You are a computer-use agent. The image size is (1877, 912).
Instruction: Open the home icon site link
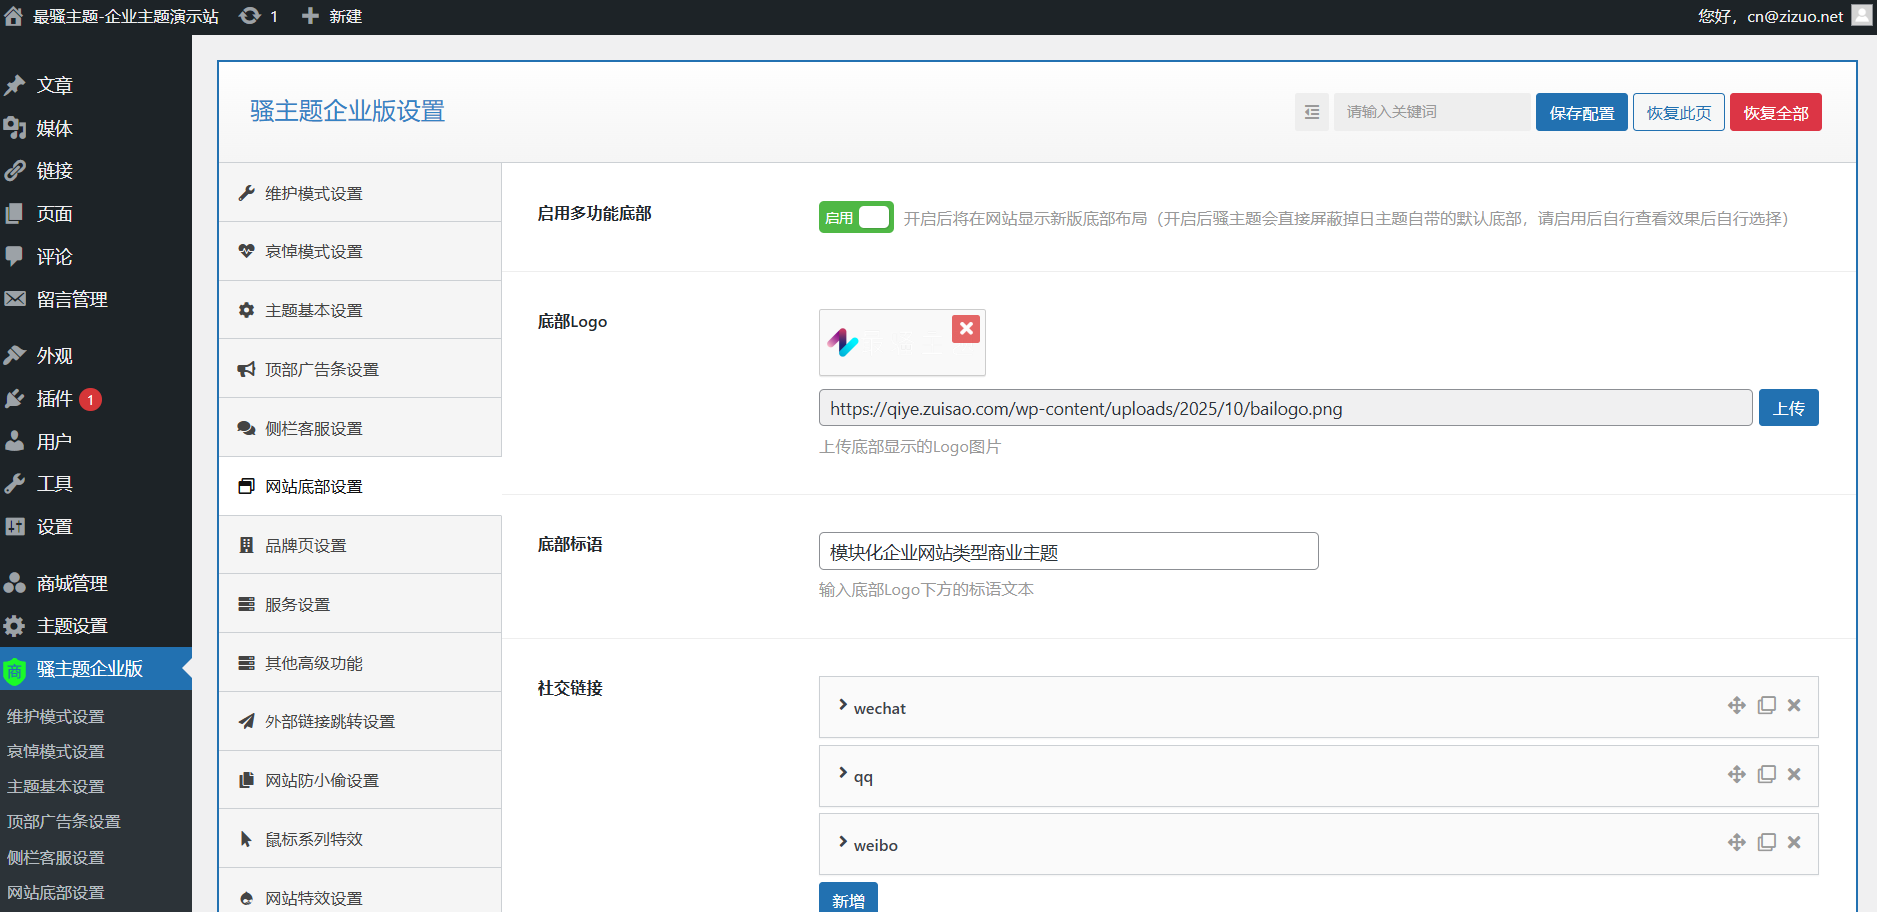[14, 16]
